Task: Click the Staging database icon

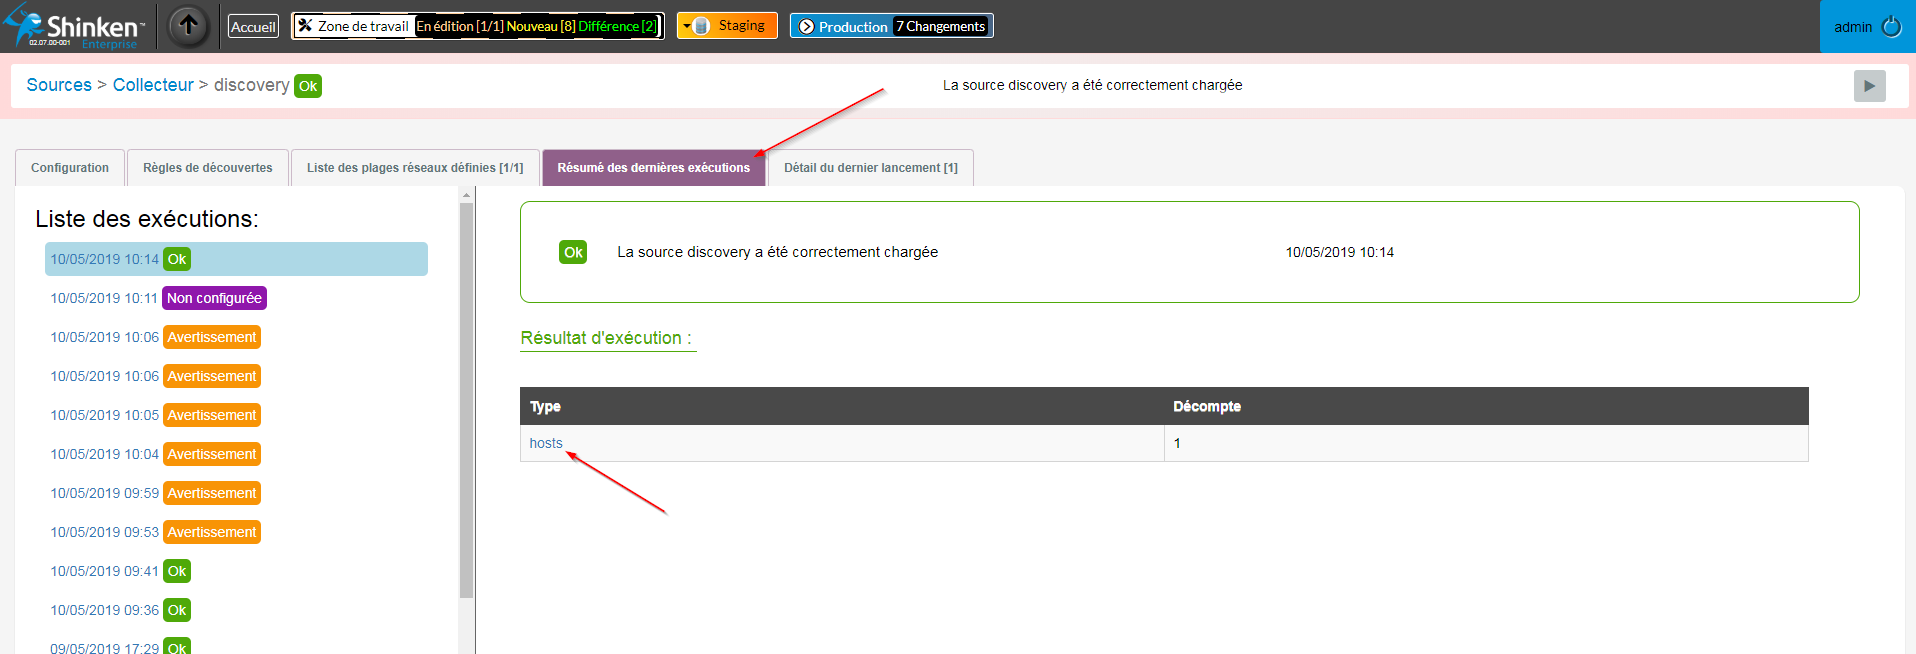Action: point(702,26)
